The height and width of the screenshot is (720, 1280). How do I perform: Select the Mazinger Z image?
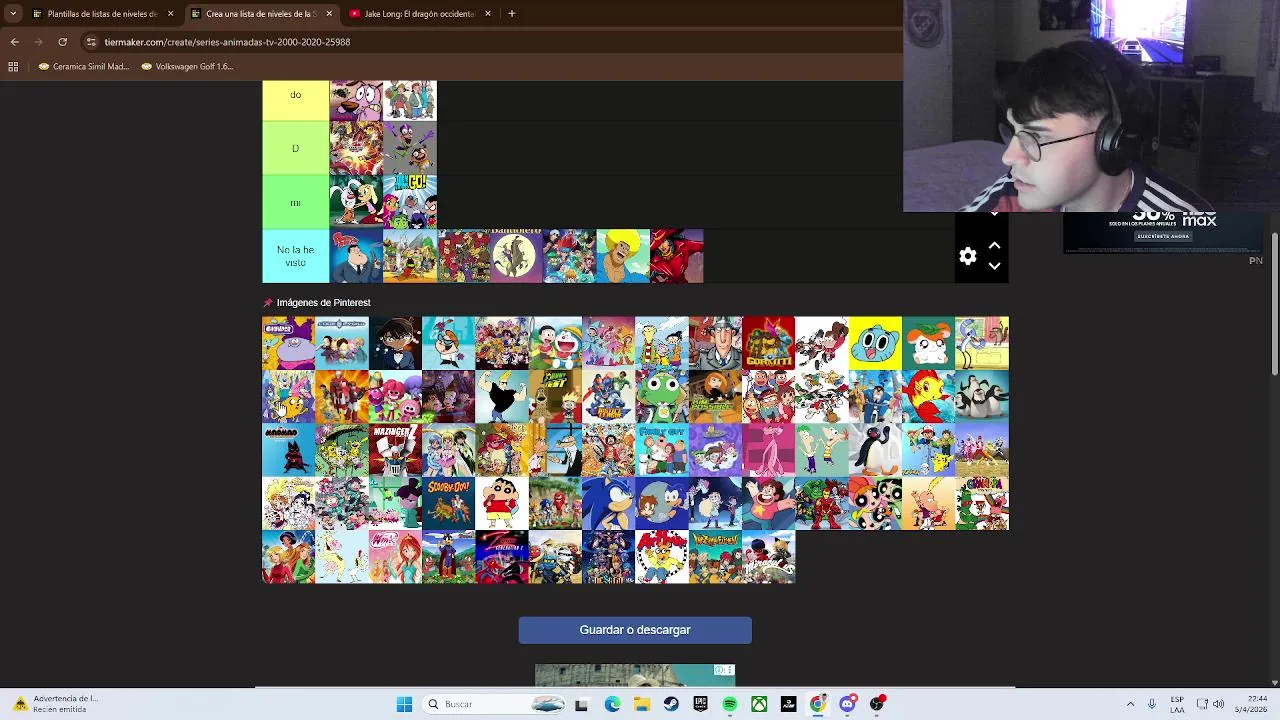(395, 450)
